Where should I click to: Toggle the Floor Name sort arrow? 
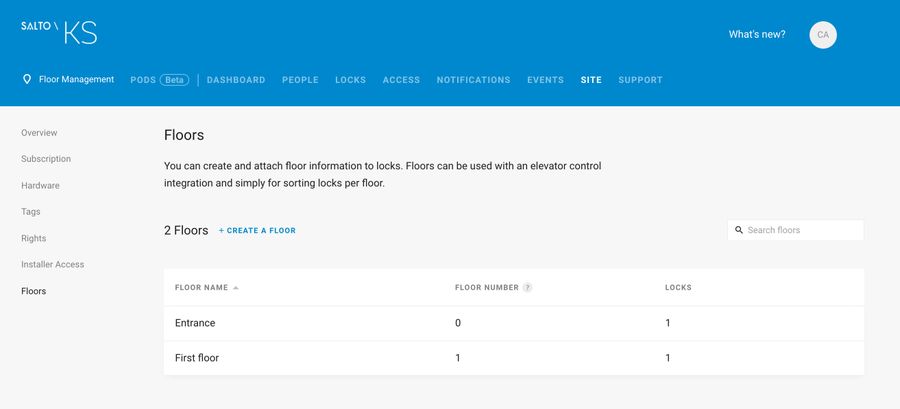click(235, 287)
